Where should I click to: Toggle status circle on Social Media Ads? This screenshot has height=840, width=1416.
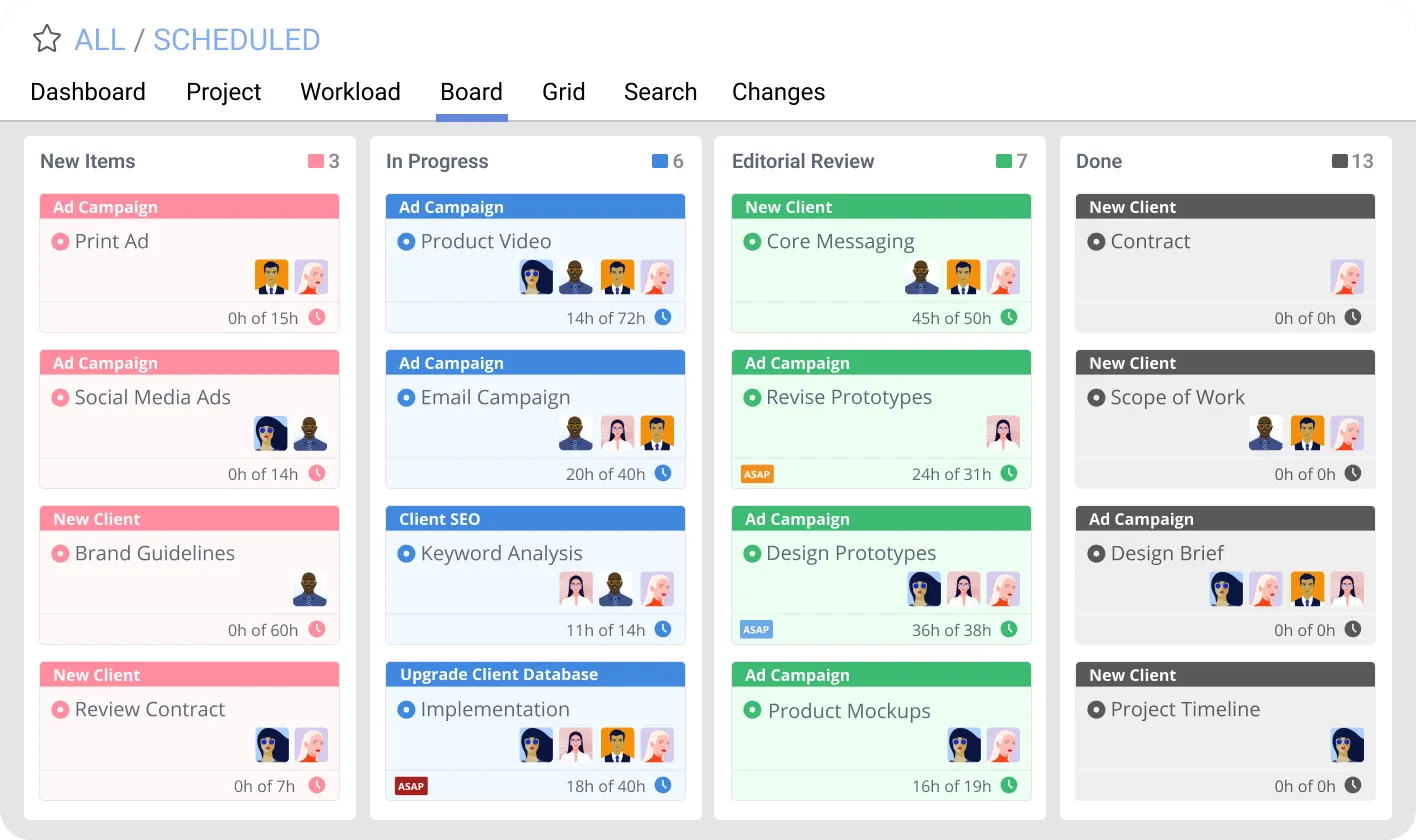coord(60,397)
